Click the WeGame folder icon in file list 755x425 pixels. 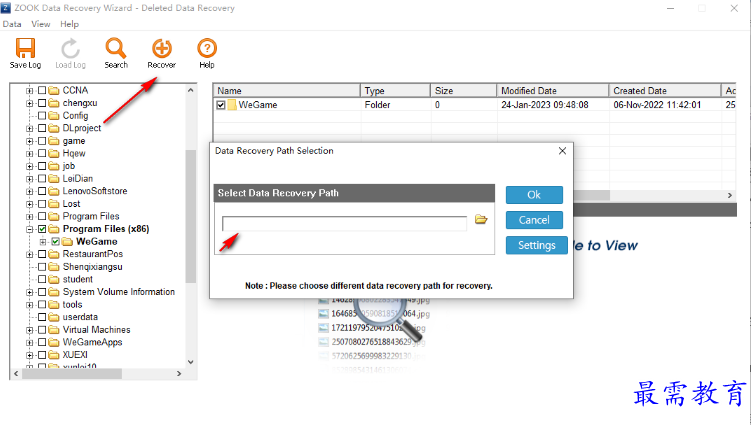coord(232,105)
